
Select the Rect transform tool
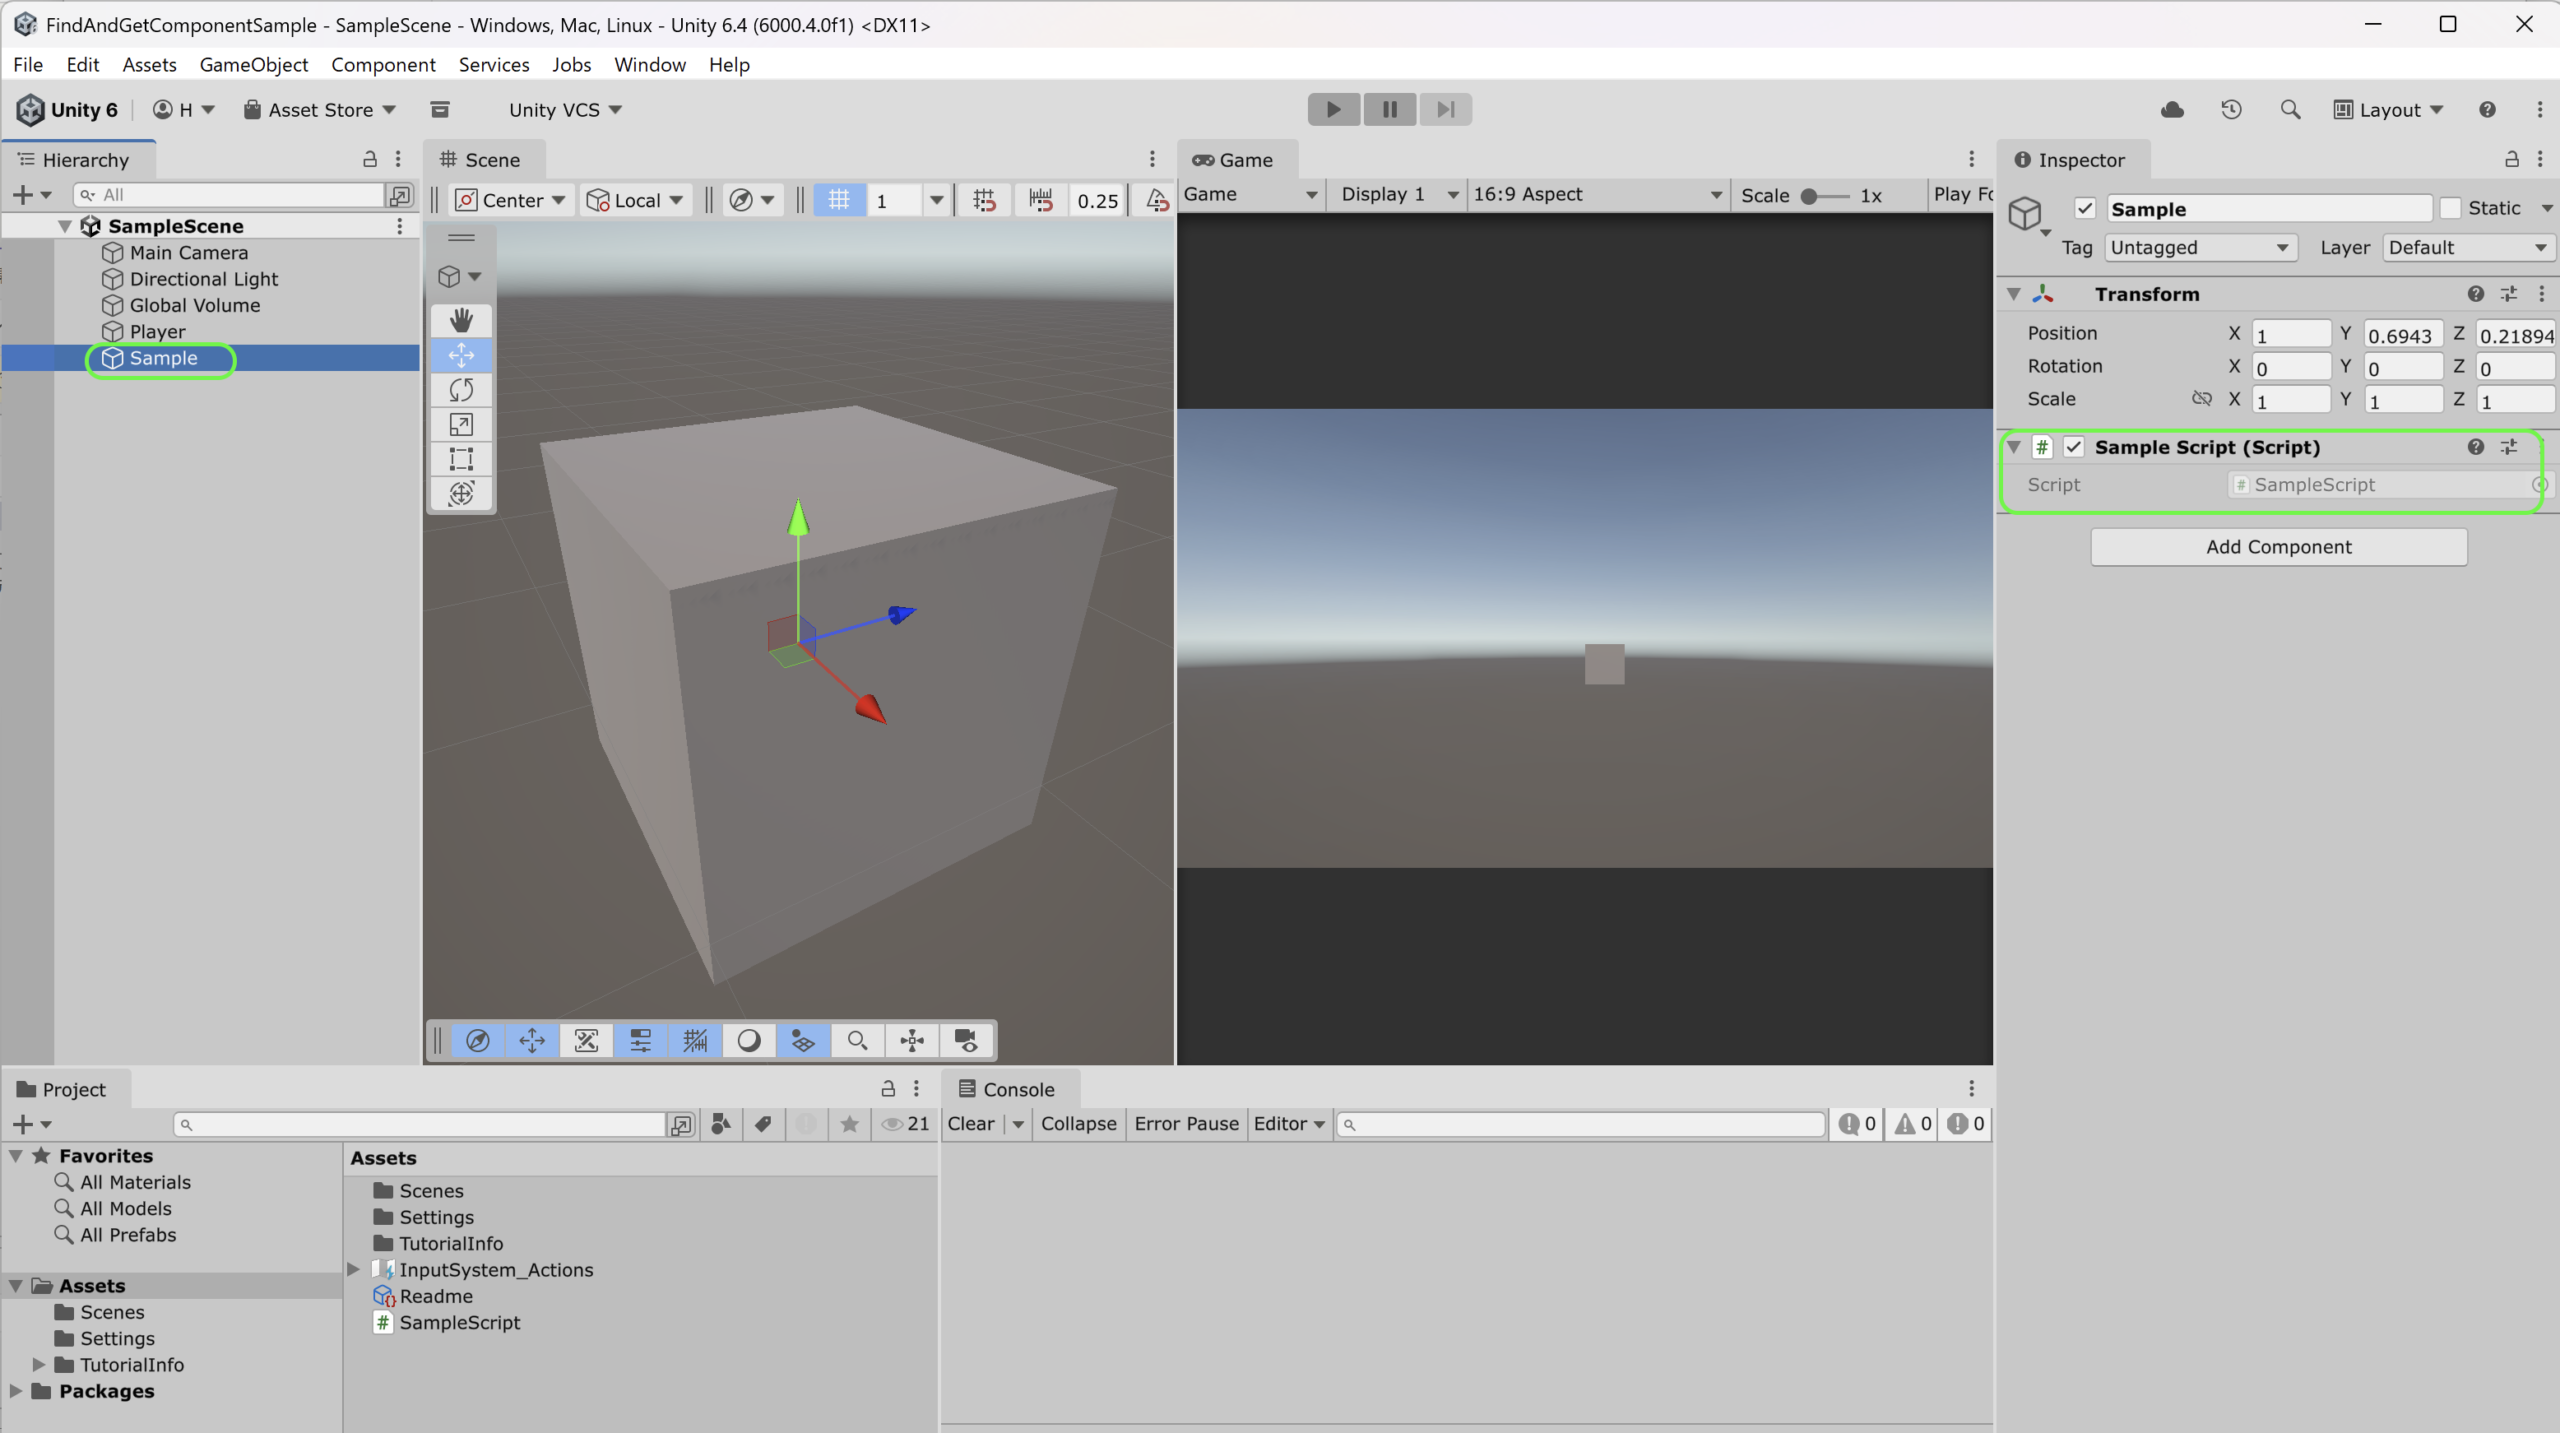click(461, 459)
